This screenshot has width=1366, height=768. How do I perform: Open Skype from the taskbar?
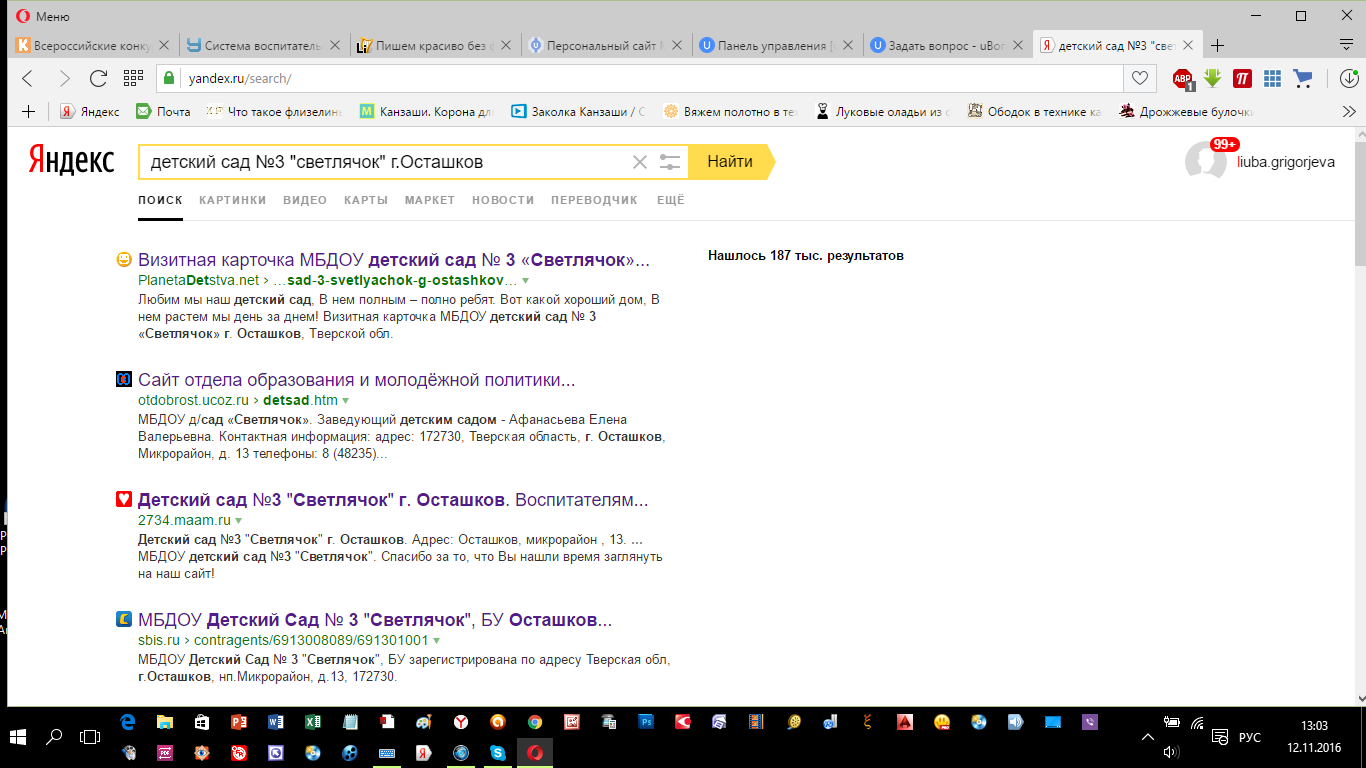coord(497,752)
